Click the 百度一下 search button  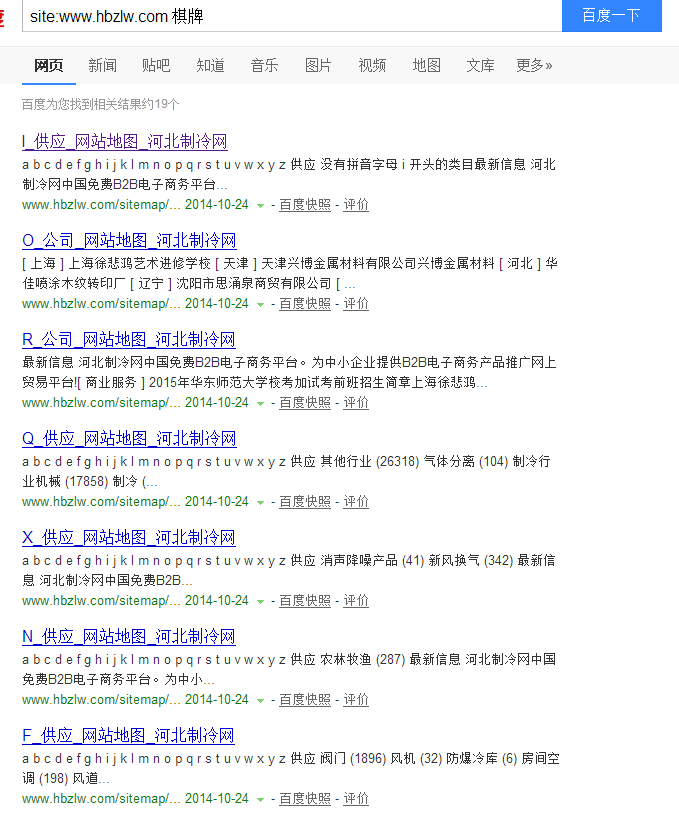[611, 16]
